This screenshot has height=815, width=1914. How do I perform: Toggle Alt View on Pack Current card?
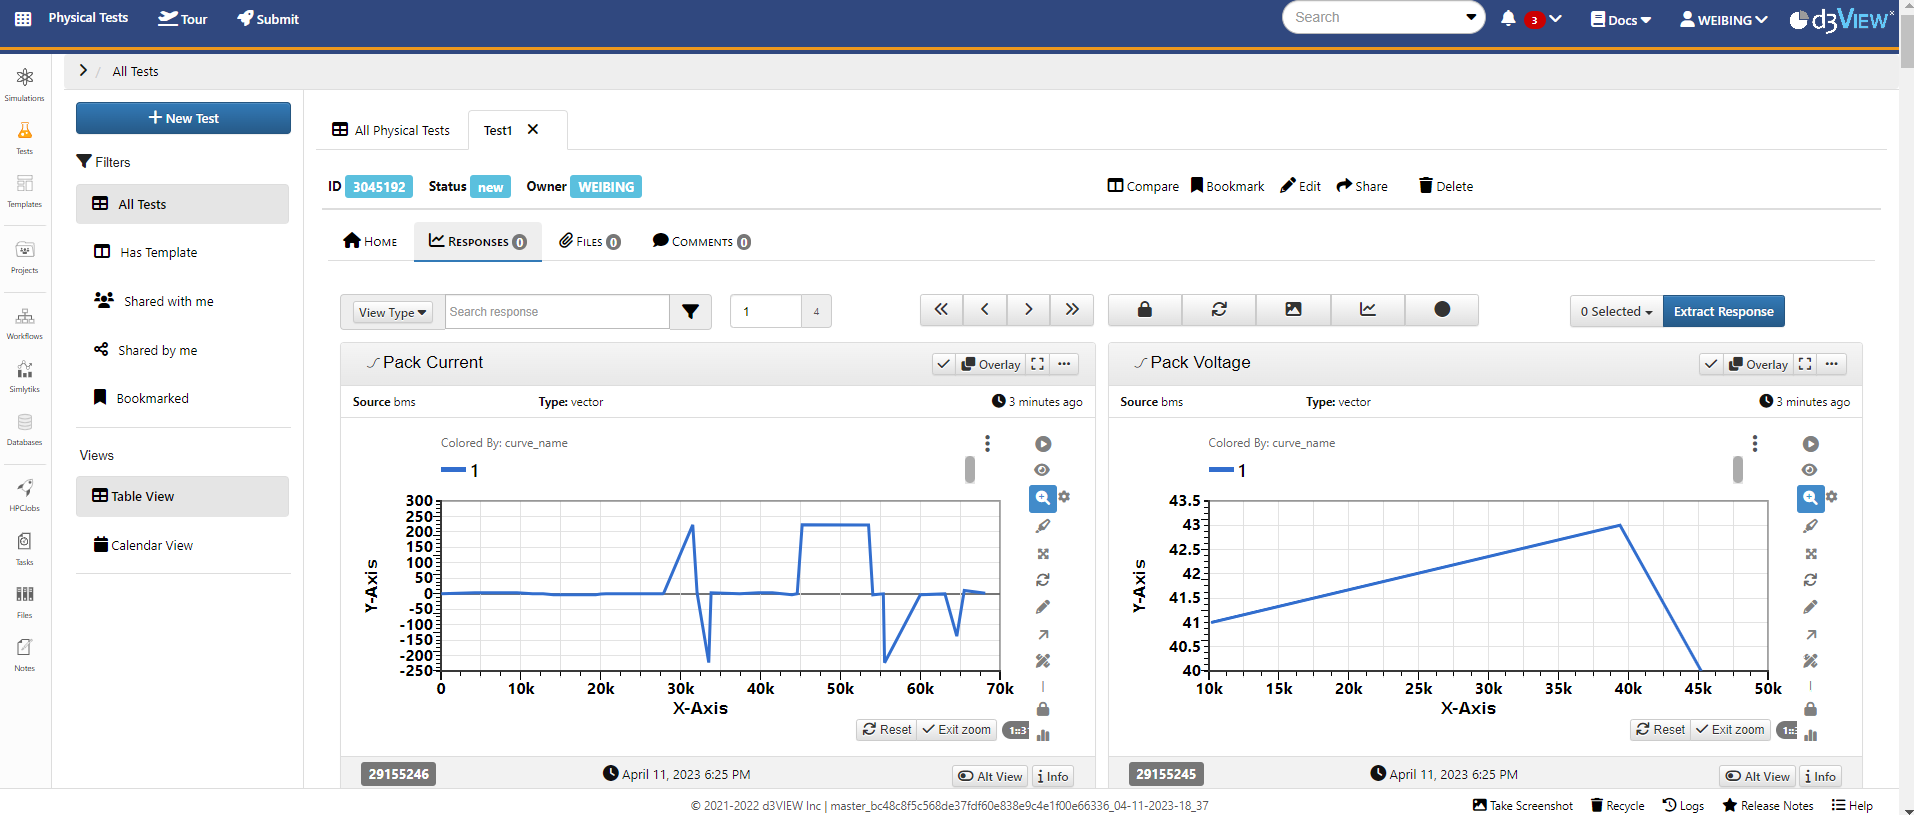pyautogui.click(x=990, y=776)
